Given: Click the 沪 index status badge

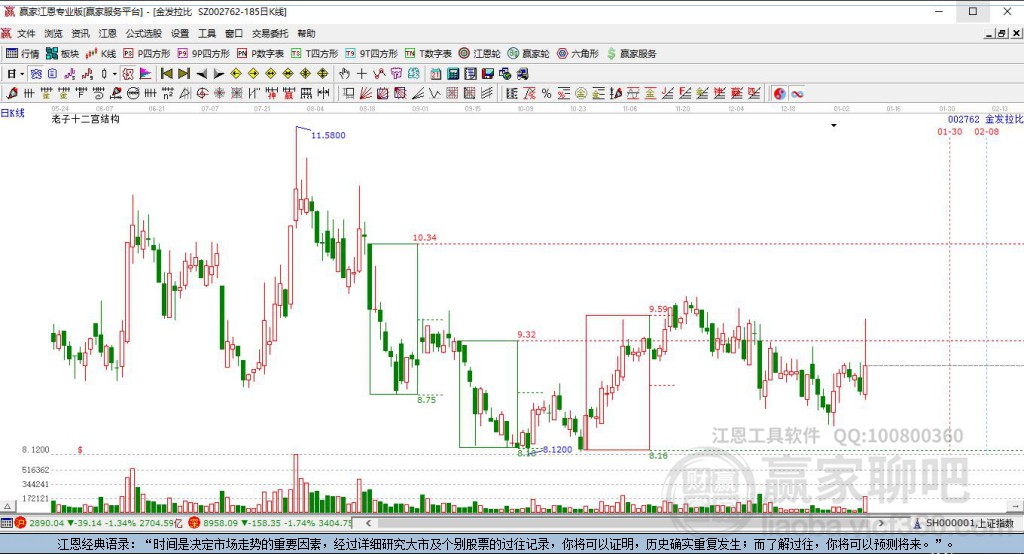Looking at the screenshot, I should click(x=20, y=523).
